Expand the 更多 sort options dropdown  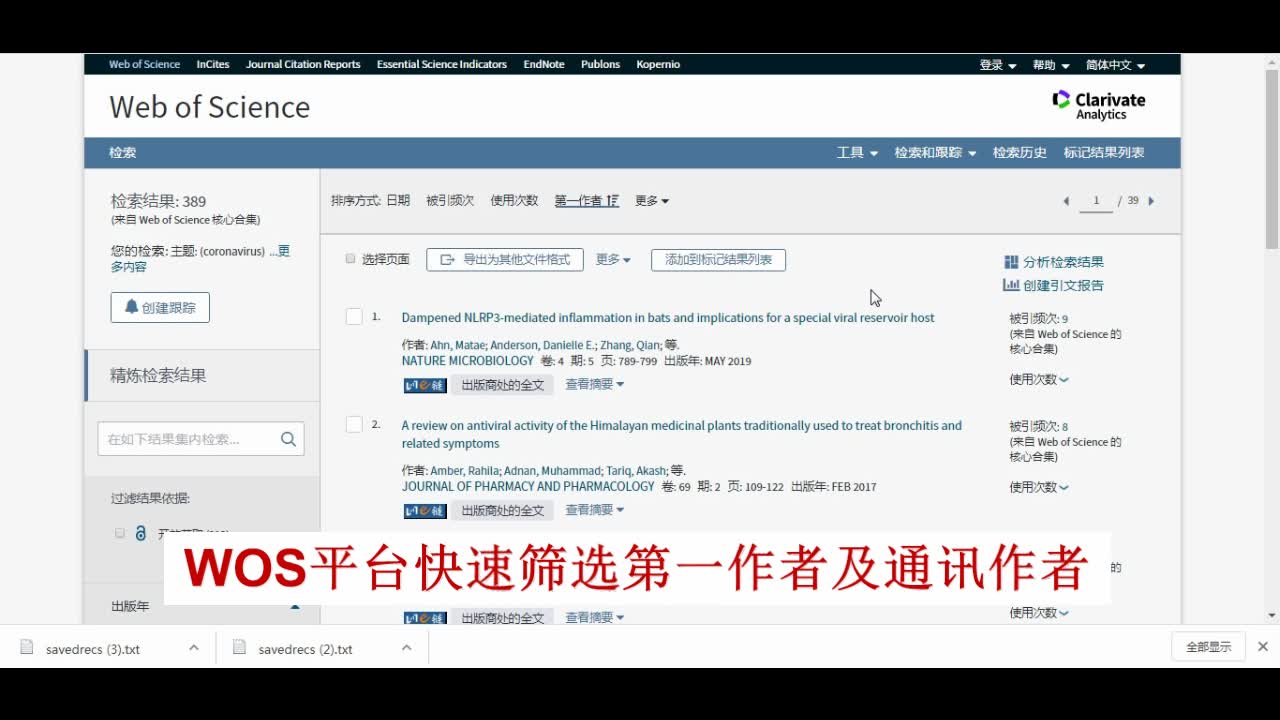coord(652,201)
